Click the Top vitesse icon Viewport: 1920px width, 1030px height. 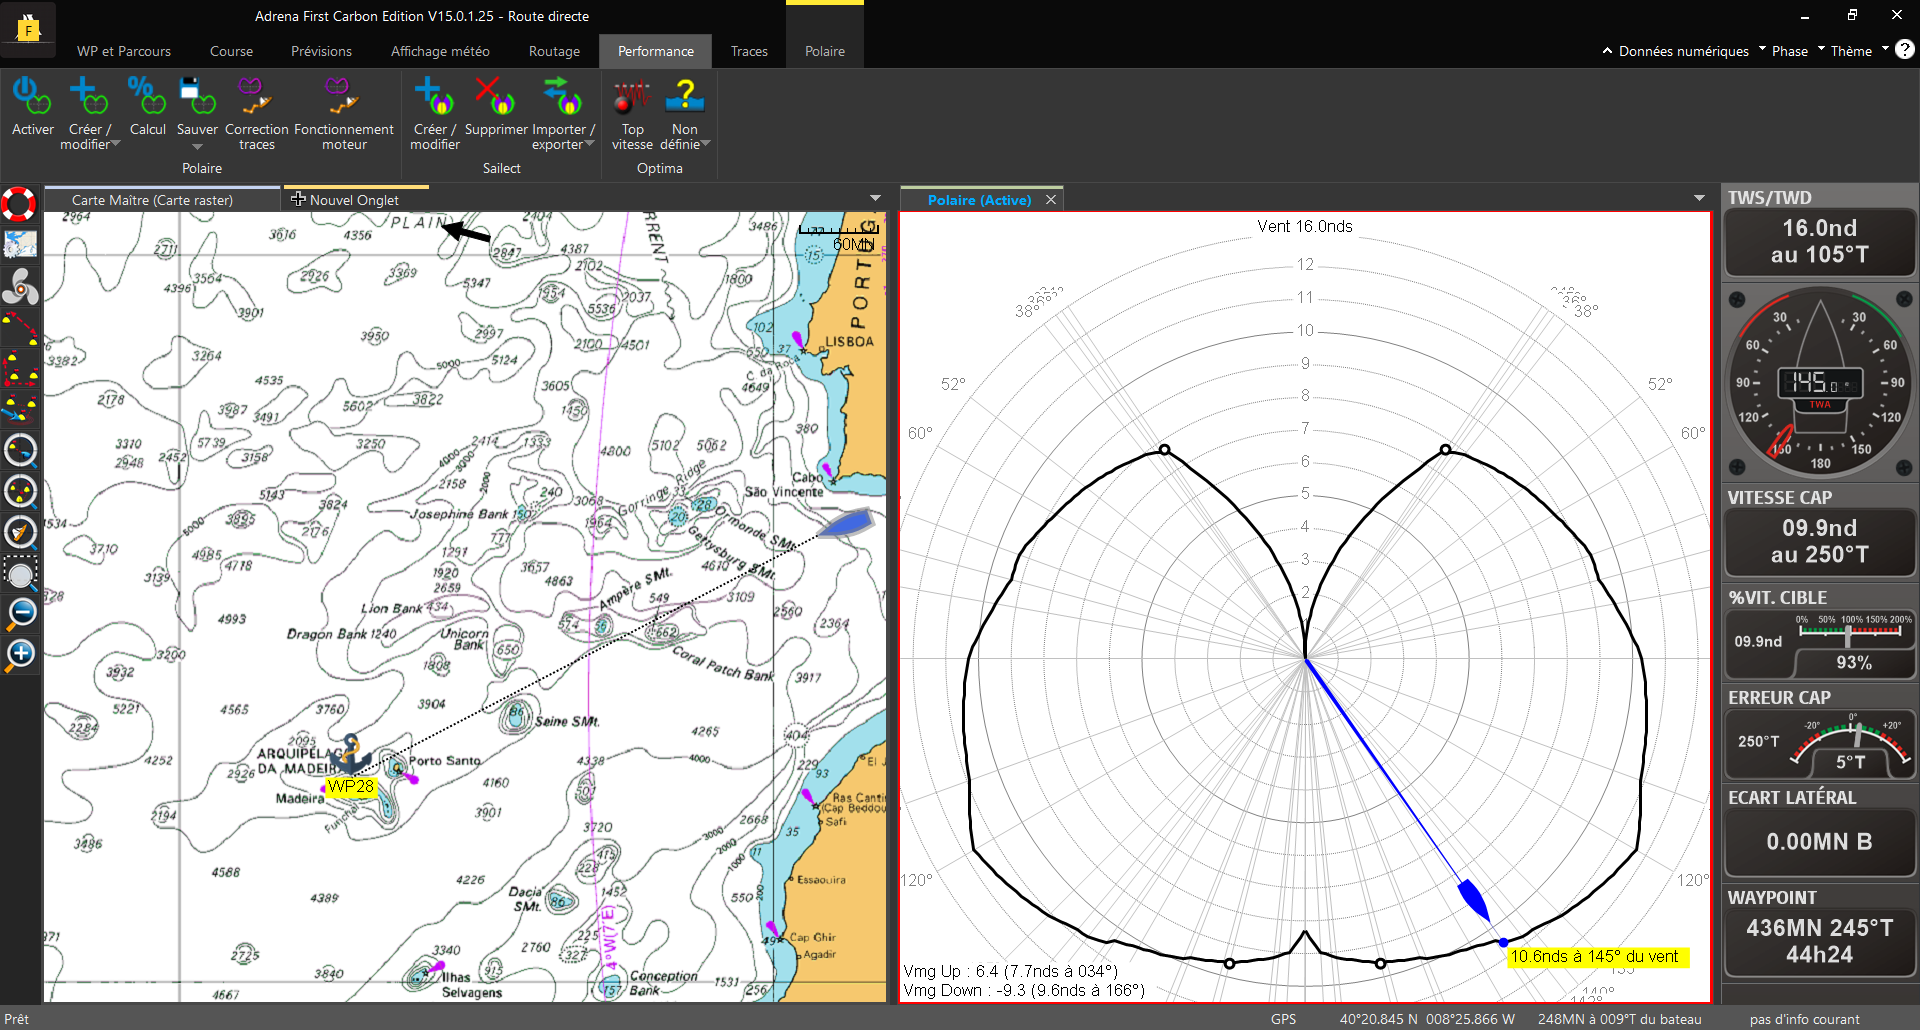pyautogui.click(x=632, y=98)
